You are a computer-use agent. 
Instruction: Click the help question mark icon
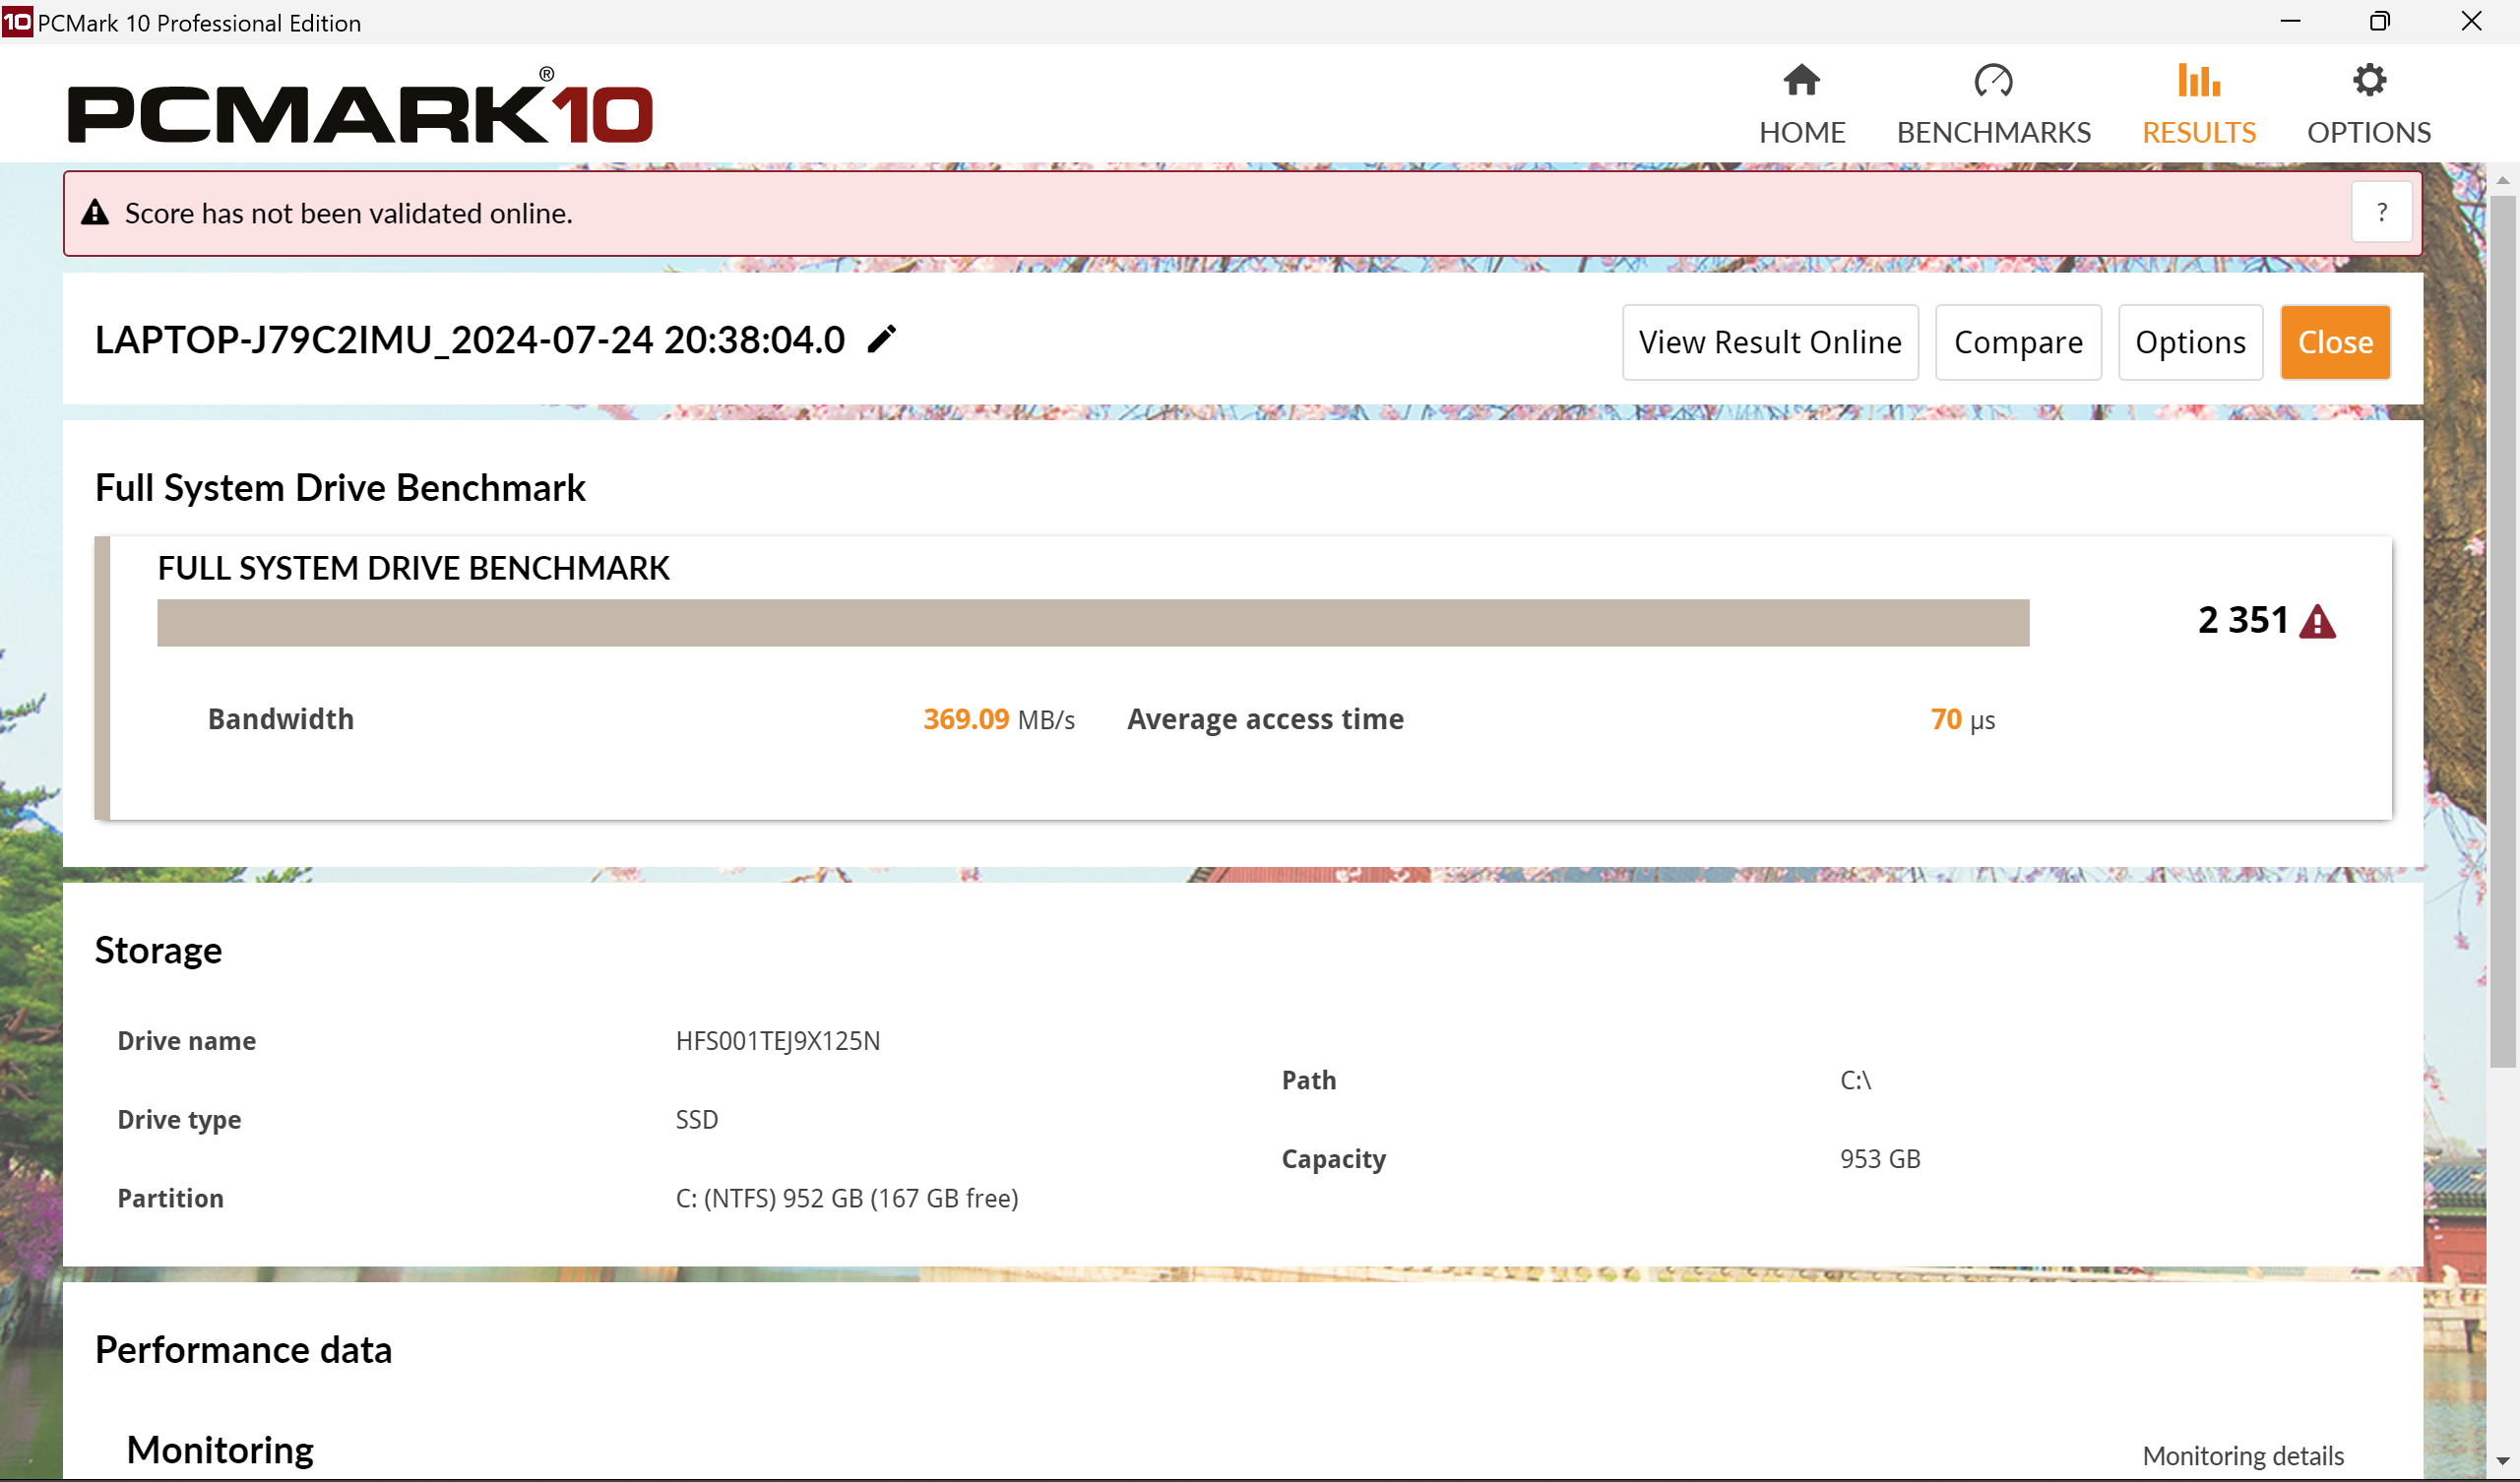[2382, 212]
